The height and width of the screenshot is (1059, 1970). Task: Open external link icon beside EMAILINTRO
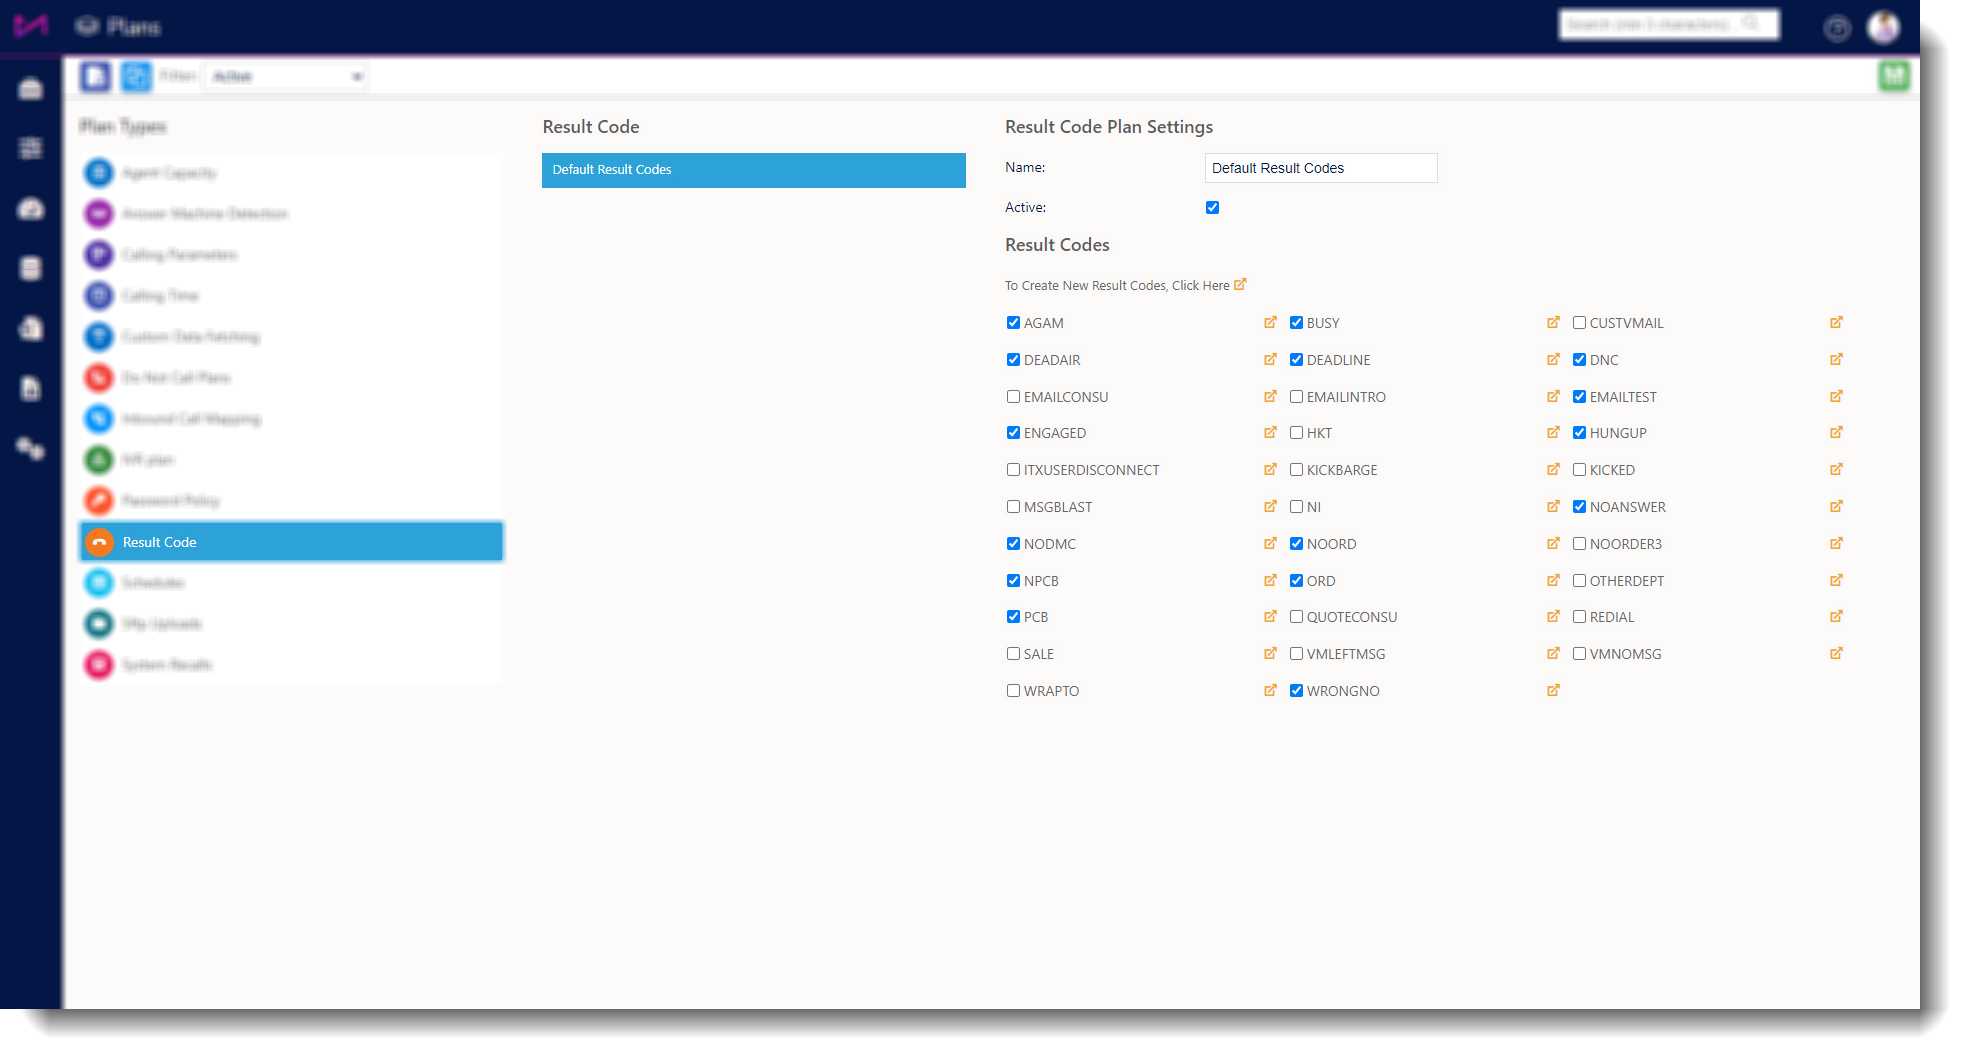[1553, 396]
